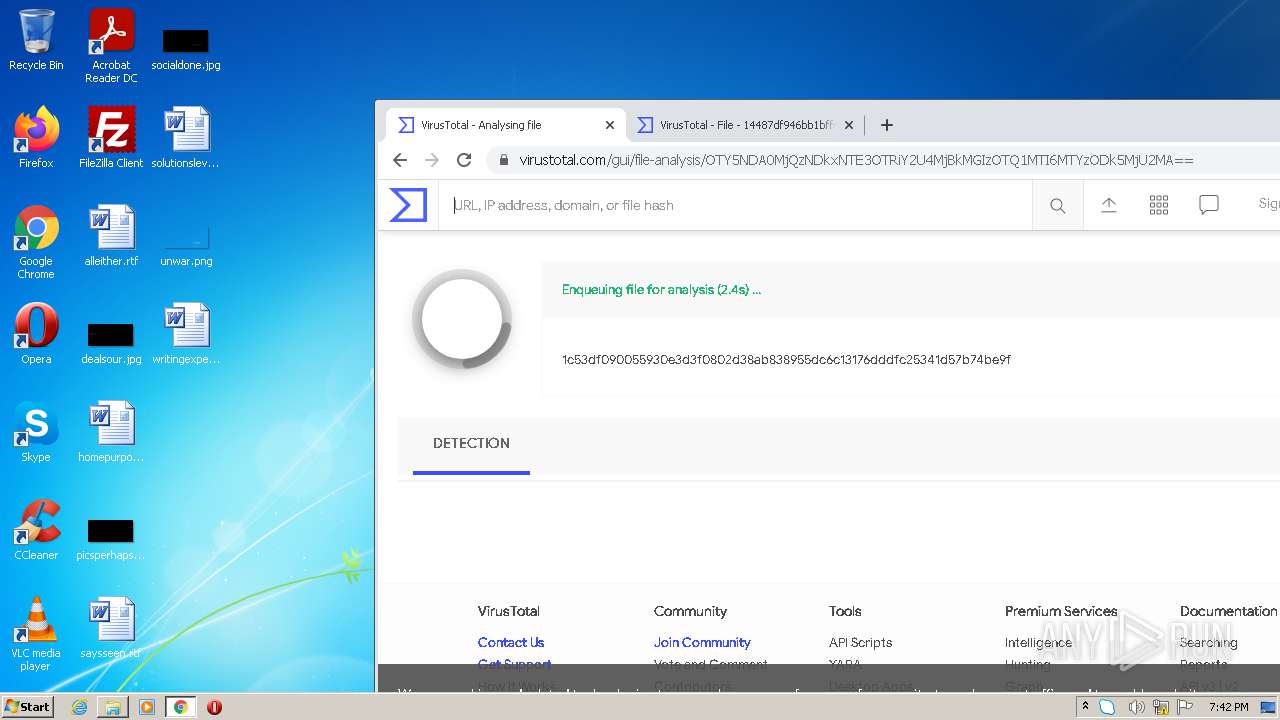1280x720 pixels.
Task: Select alleither.rtf document icon
Action: coord(111,236)
